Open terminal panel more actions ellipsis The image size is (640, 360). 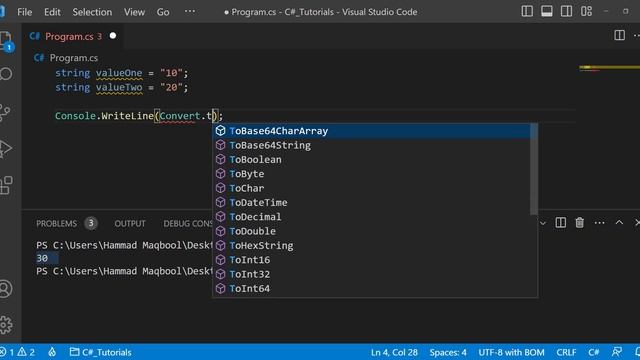coord(599,223)
